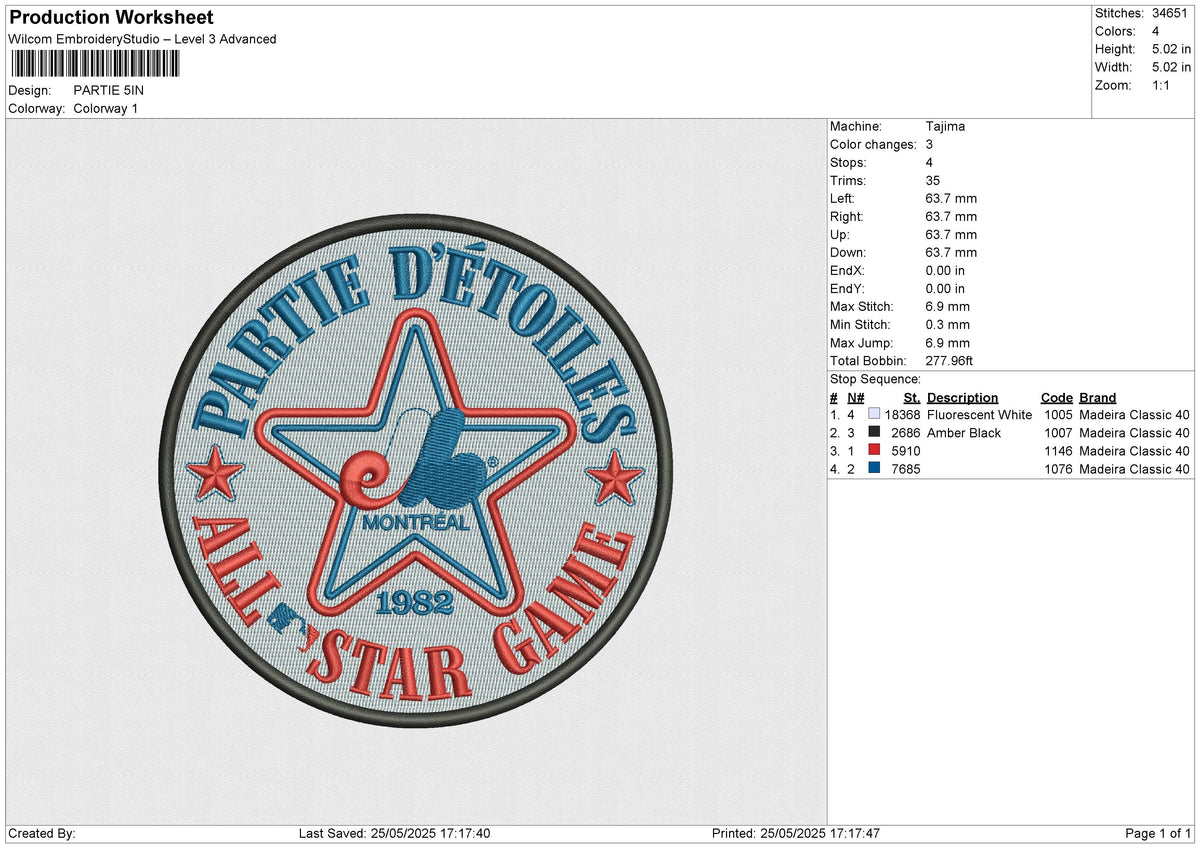This screenshot has width=1200, height=848.
Task: Click the Right value 63.7 mm
Action: (952, 217)
